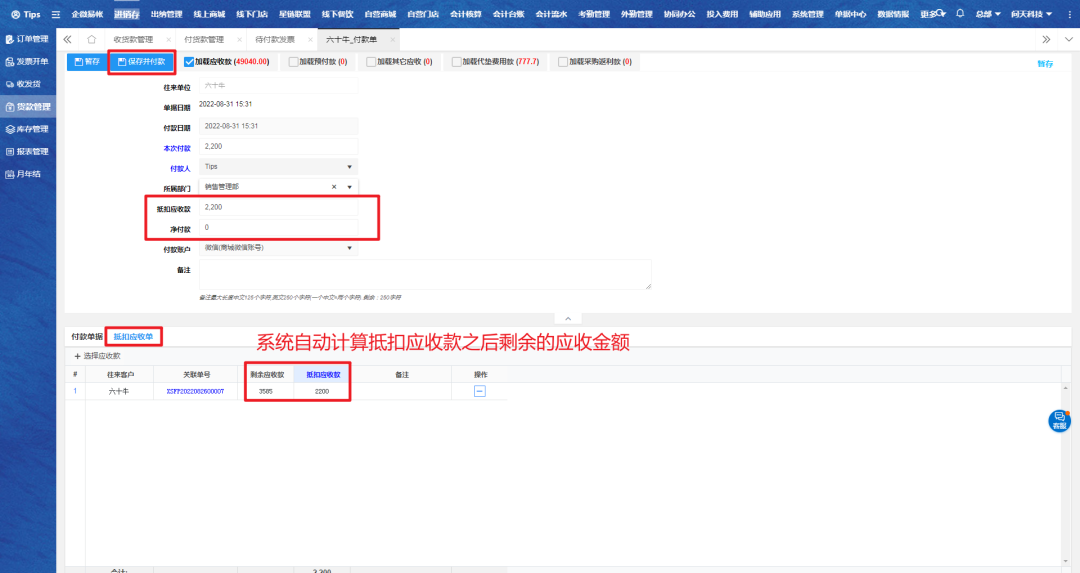Remove row 1 with the minus icon
This screenshot has width=1080, height=573.
click(479, 392)
